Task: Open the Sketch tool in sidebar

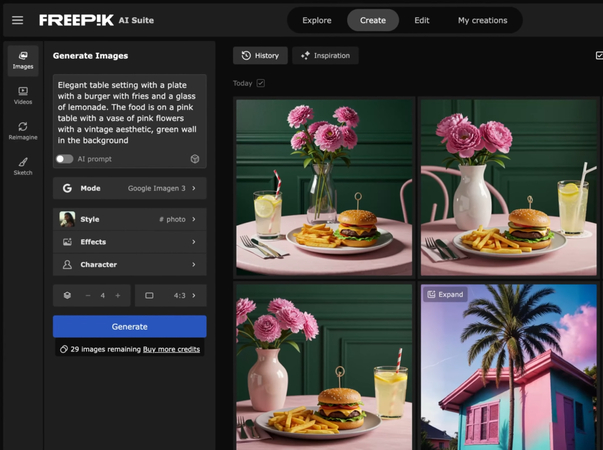Action: tap(23, 166)
